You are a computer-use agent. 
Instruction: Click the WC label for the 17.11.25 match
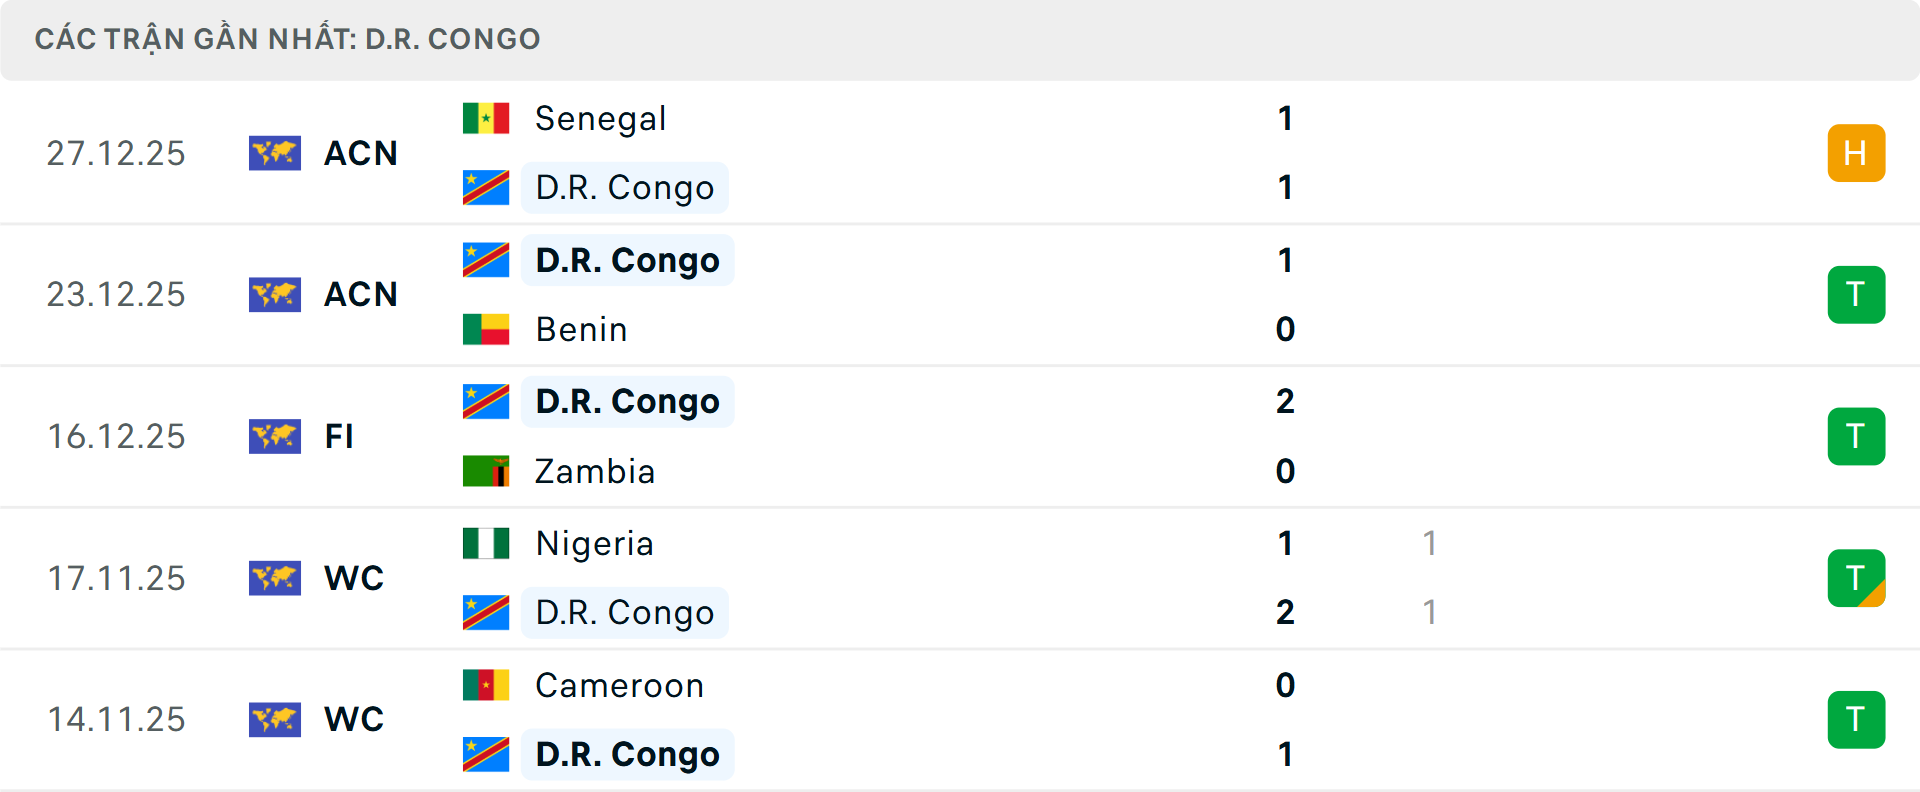(354, 578)
